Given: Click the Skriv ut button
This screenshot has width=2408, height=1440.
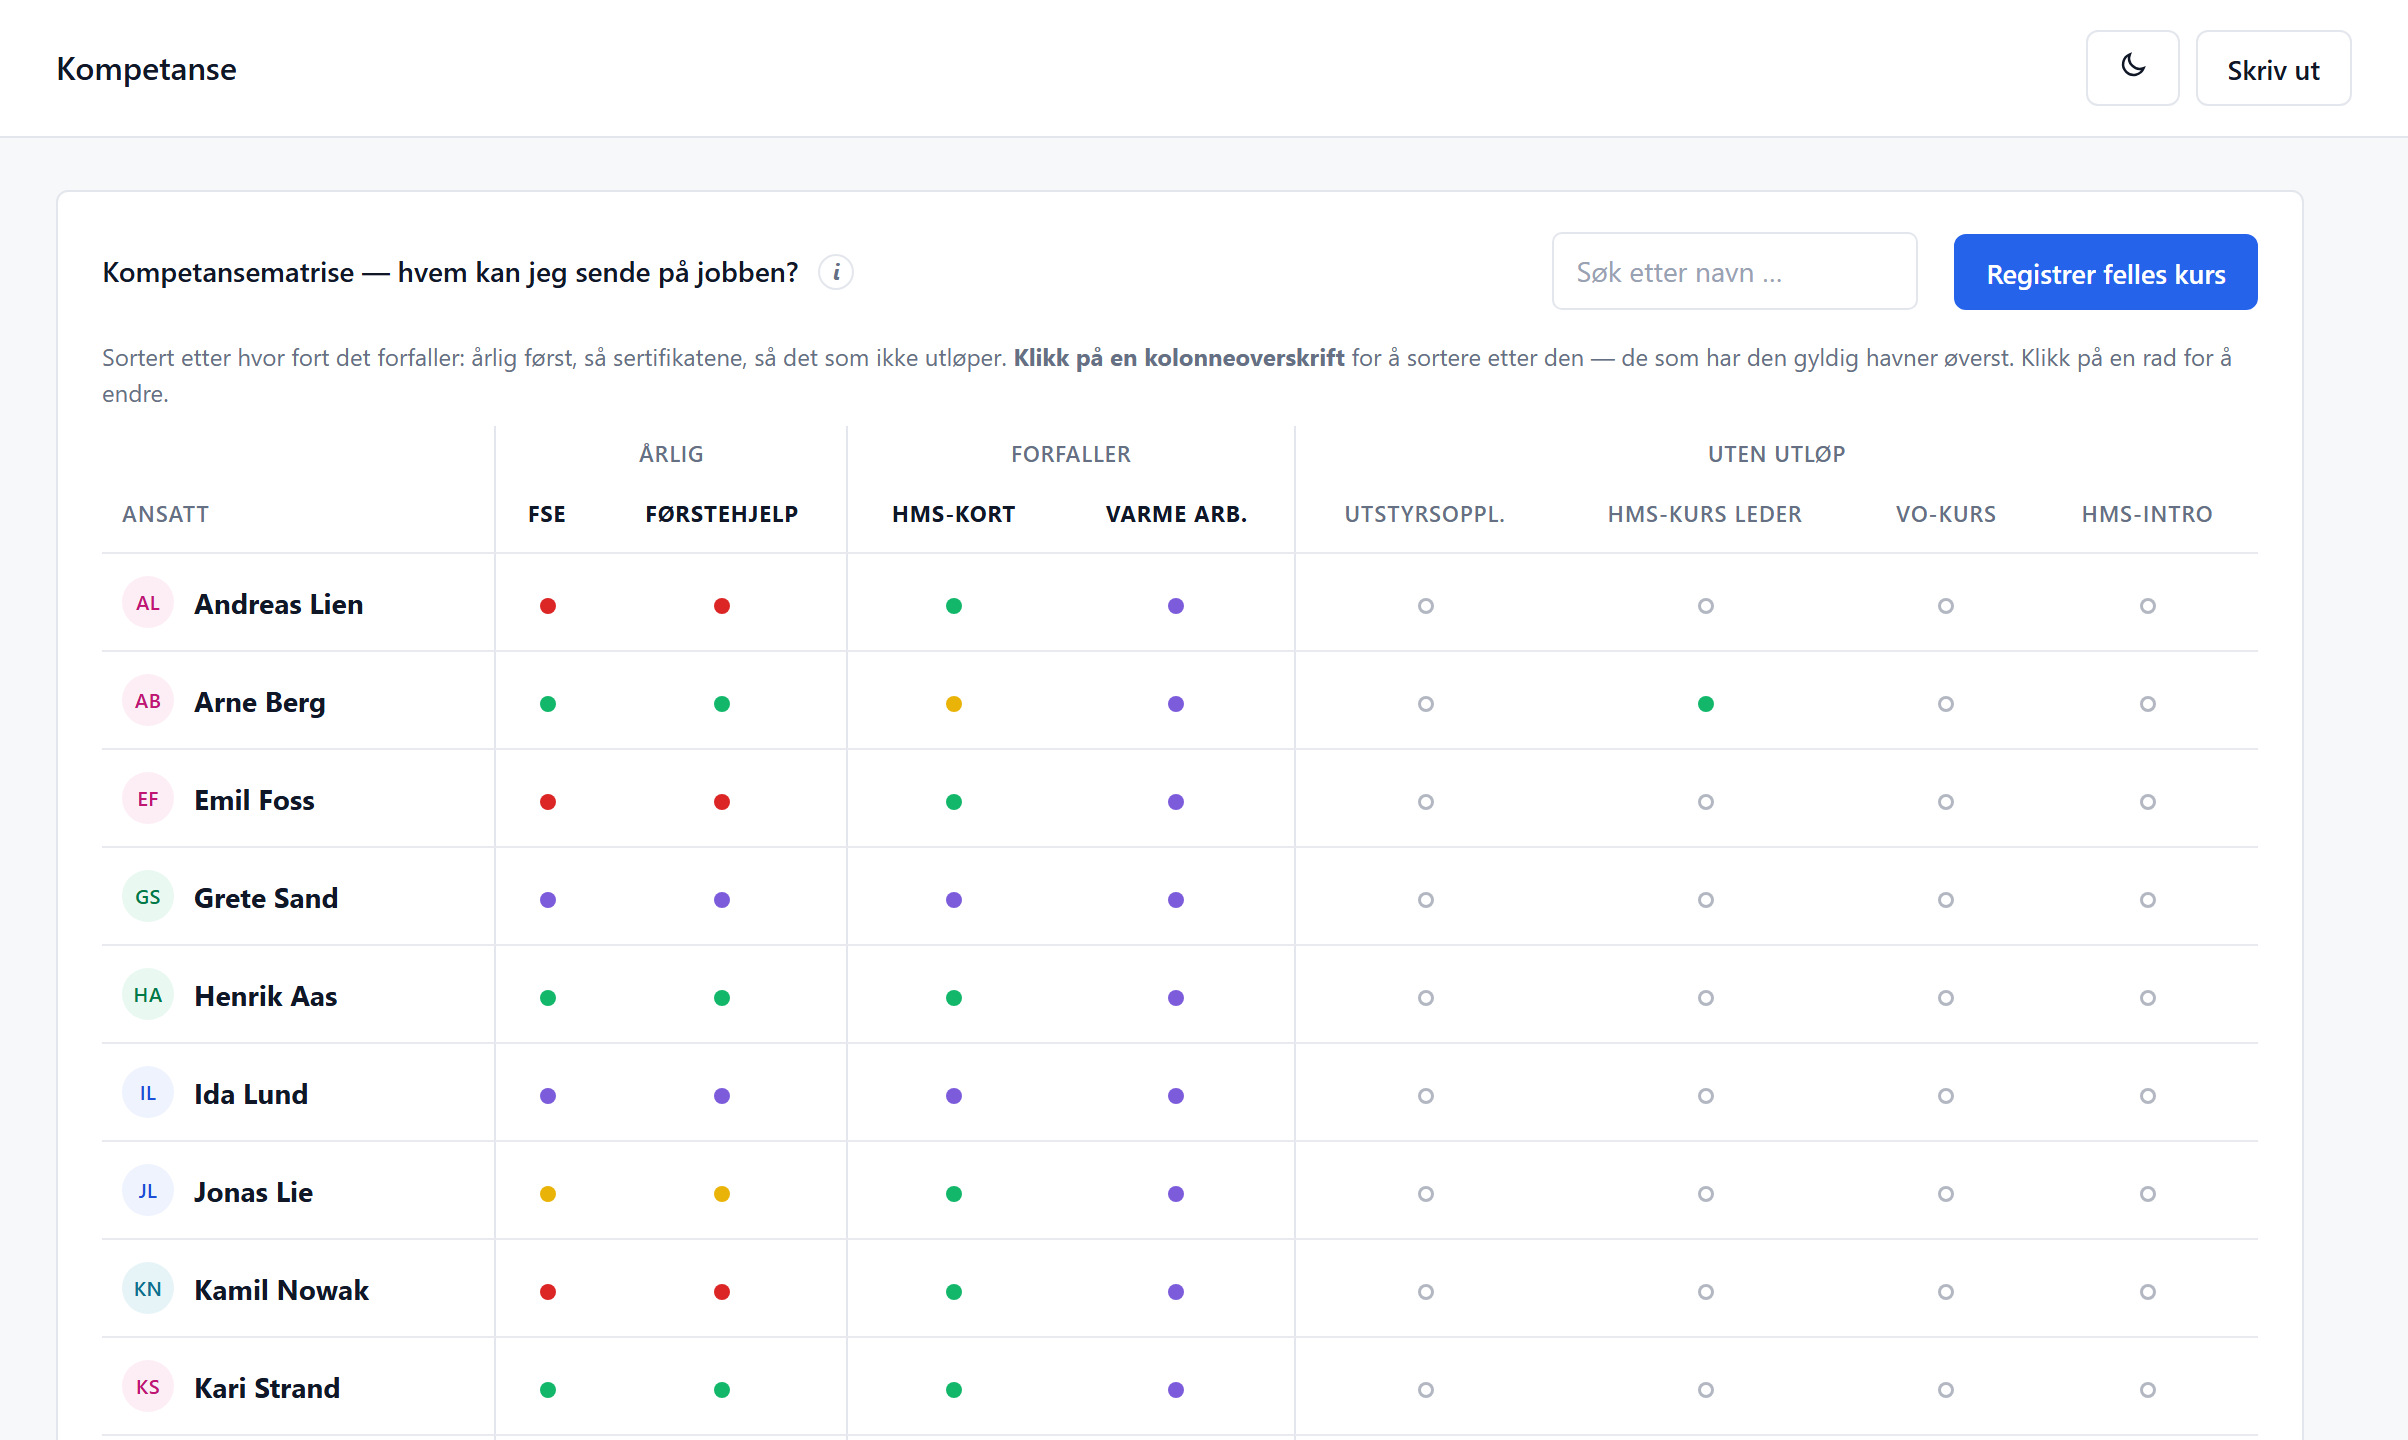Looking at the screenshot, I should [x=2273, y=68].
